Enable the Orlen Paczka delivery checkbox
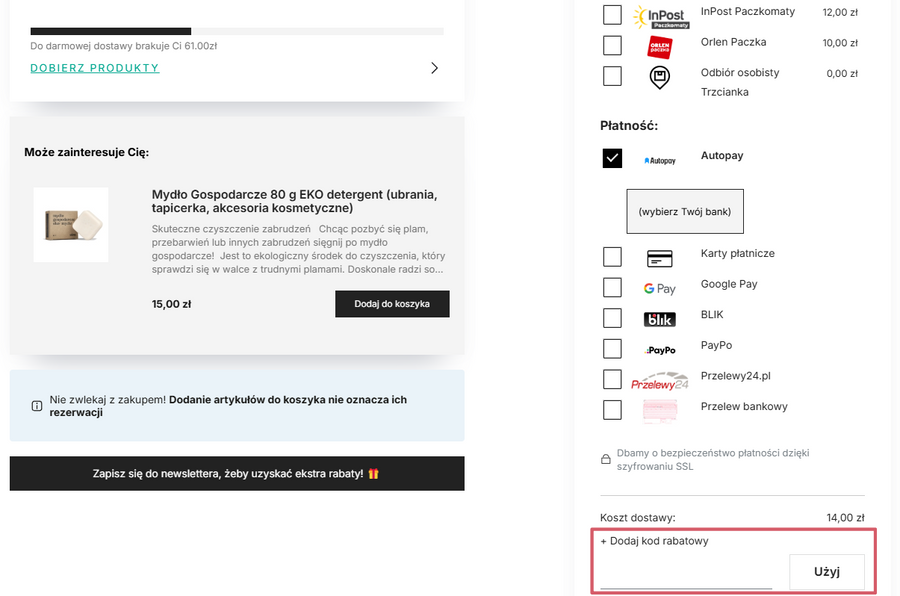This screenshot has height=596, width=900. 612,45
